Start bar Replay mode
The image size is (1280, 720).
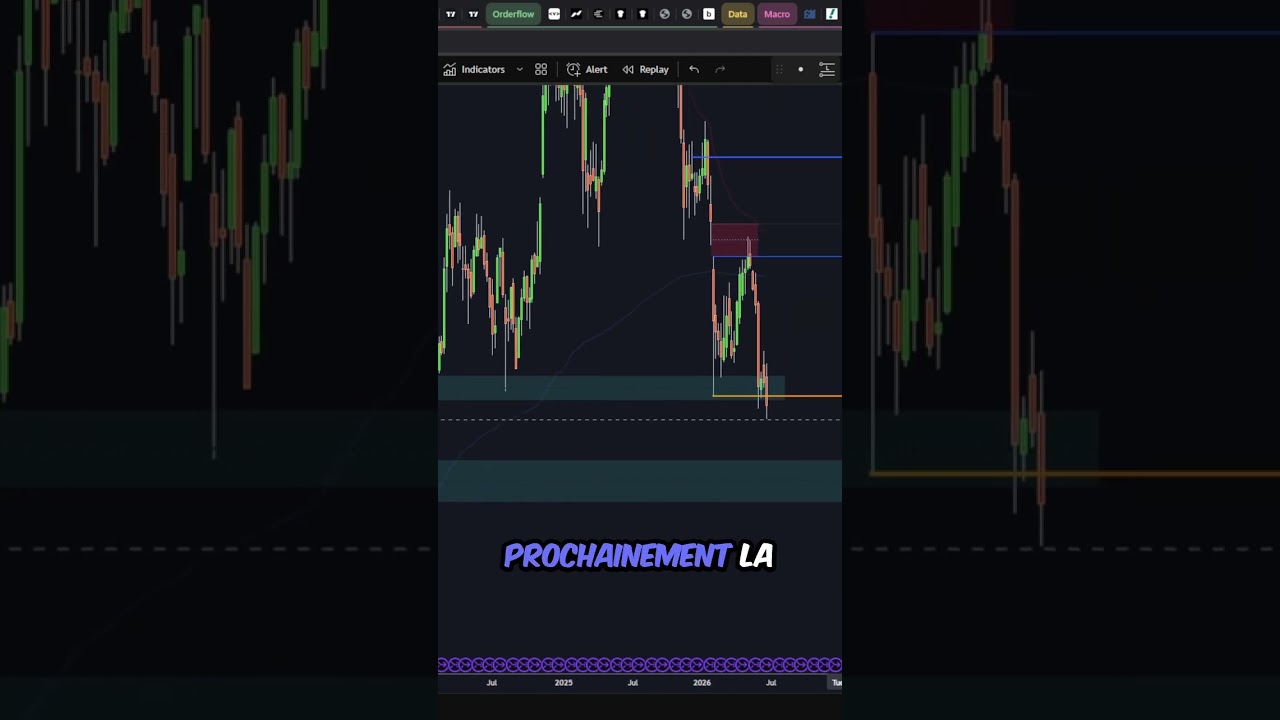(x=645, y=69)
